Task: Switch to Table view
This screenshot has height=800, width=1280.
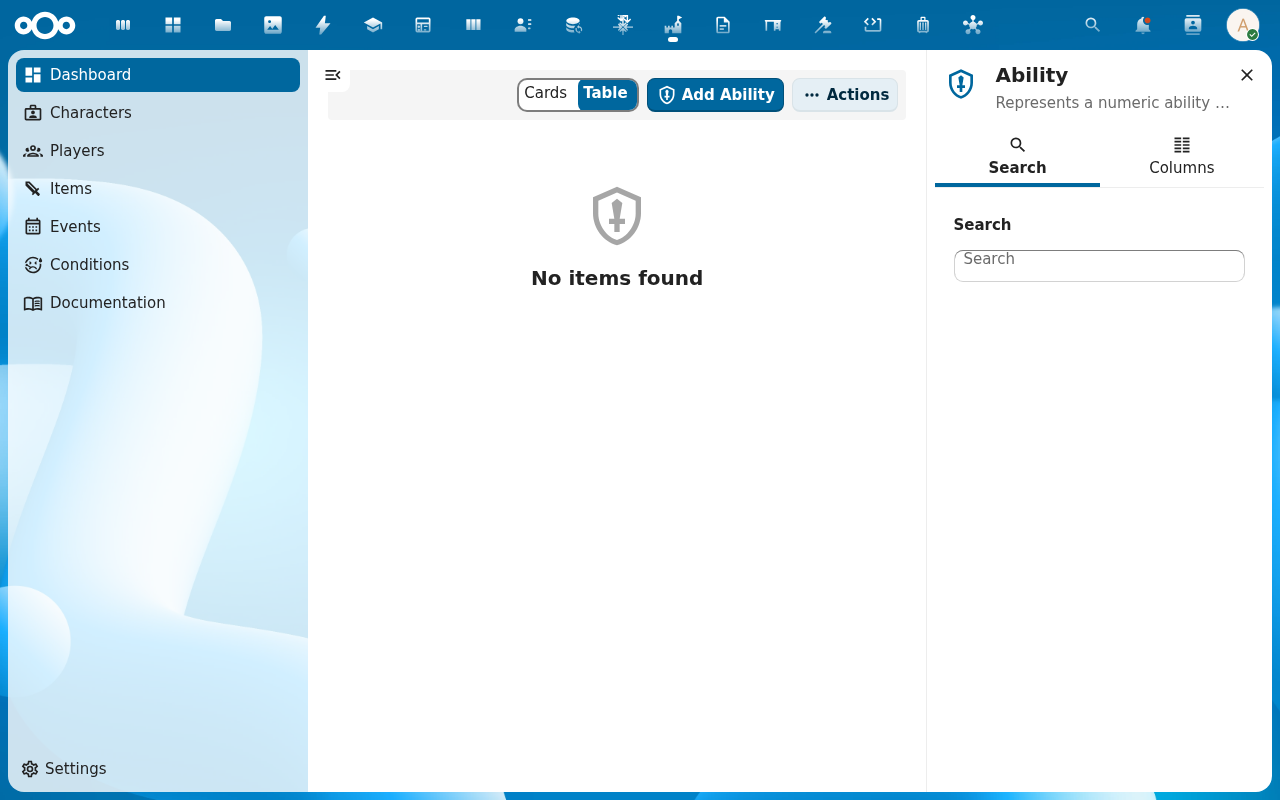Action: click(x=606, y=94)
